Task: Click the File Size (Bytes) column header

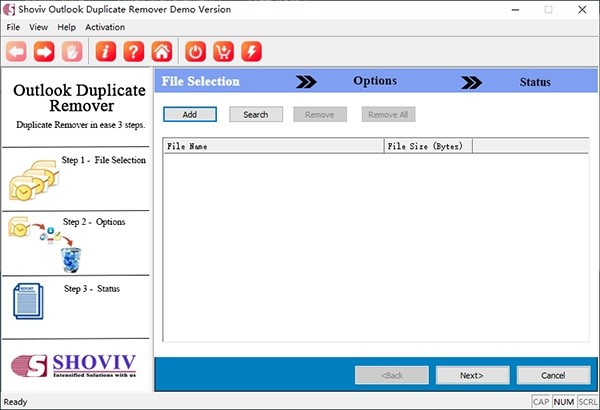Action: click(x=427, y=146)
